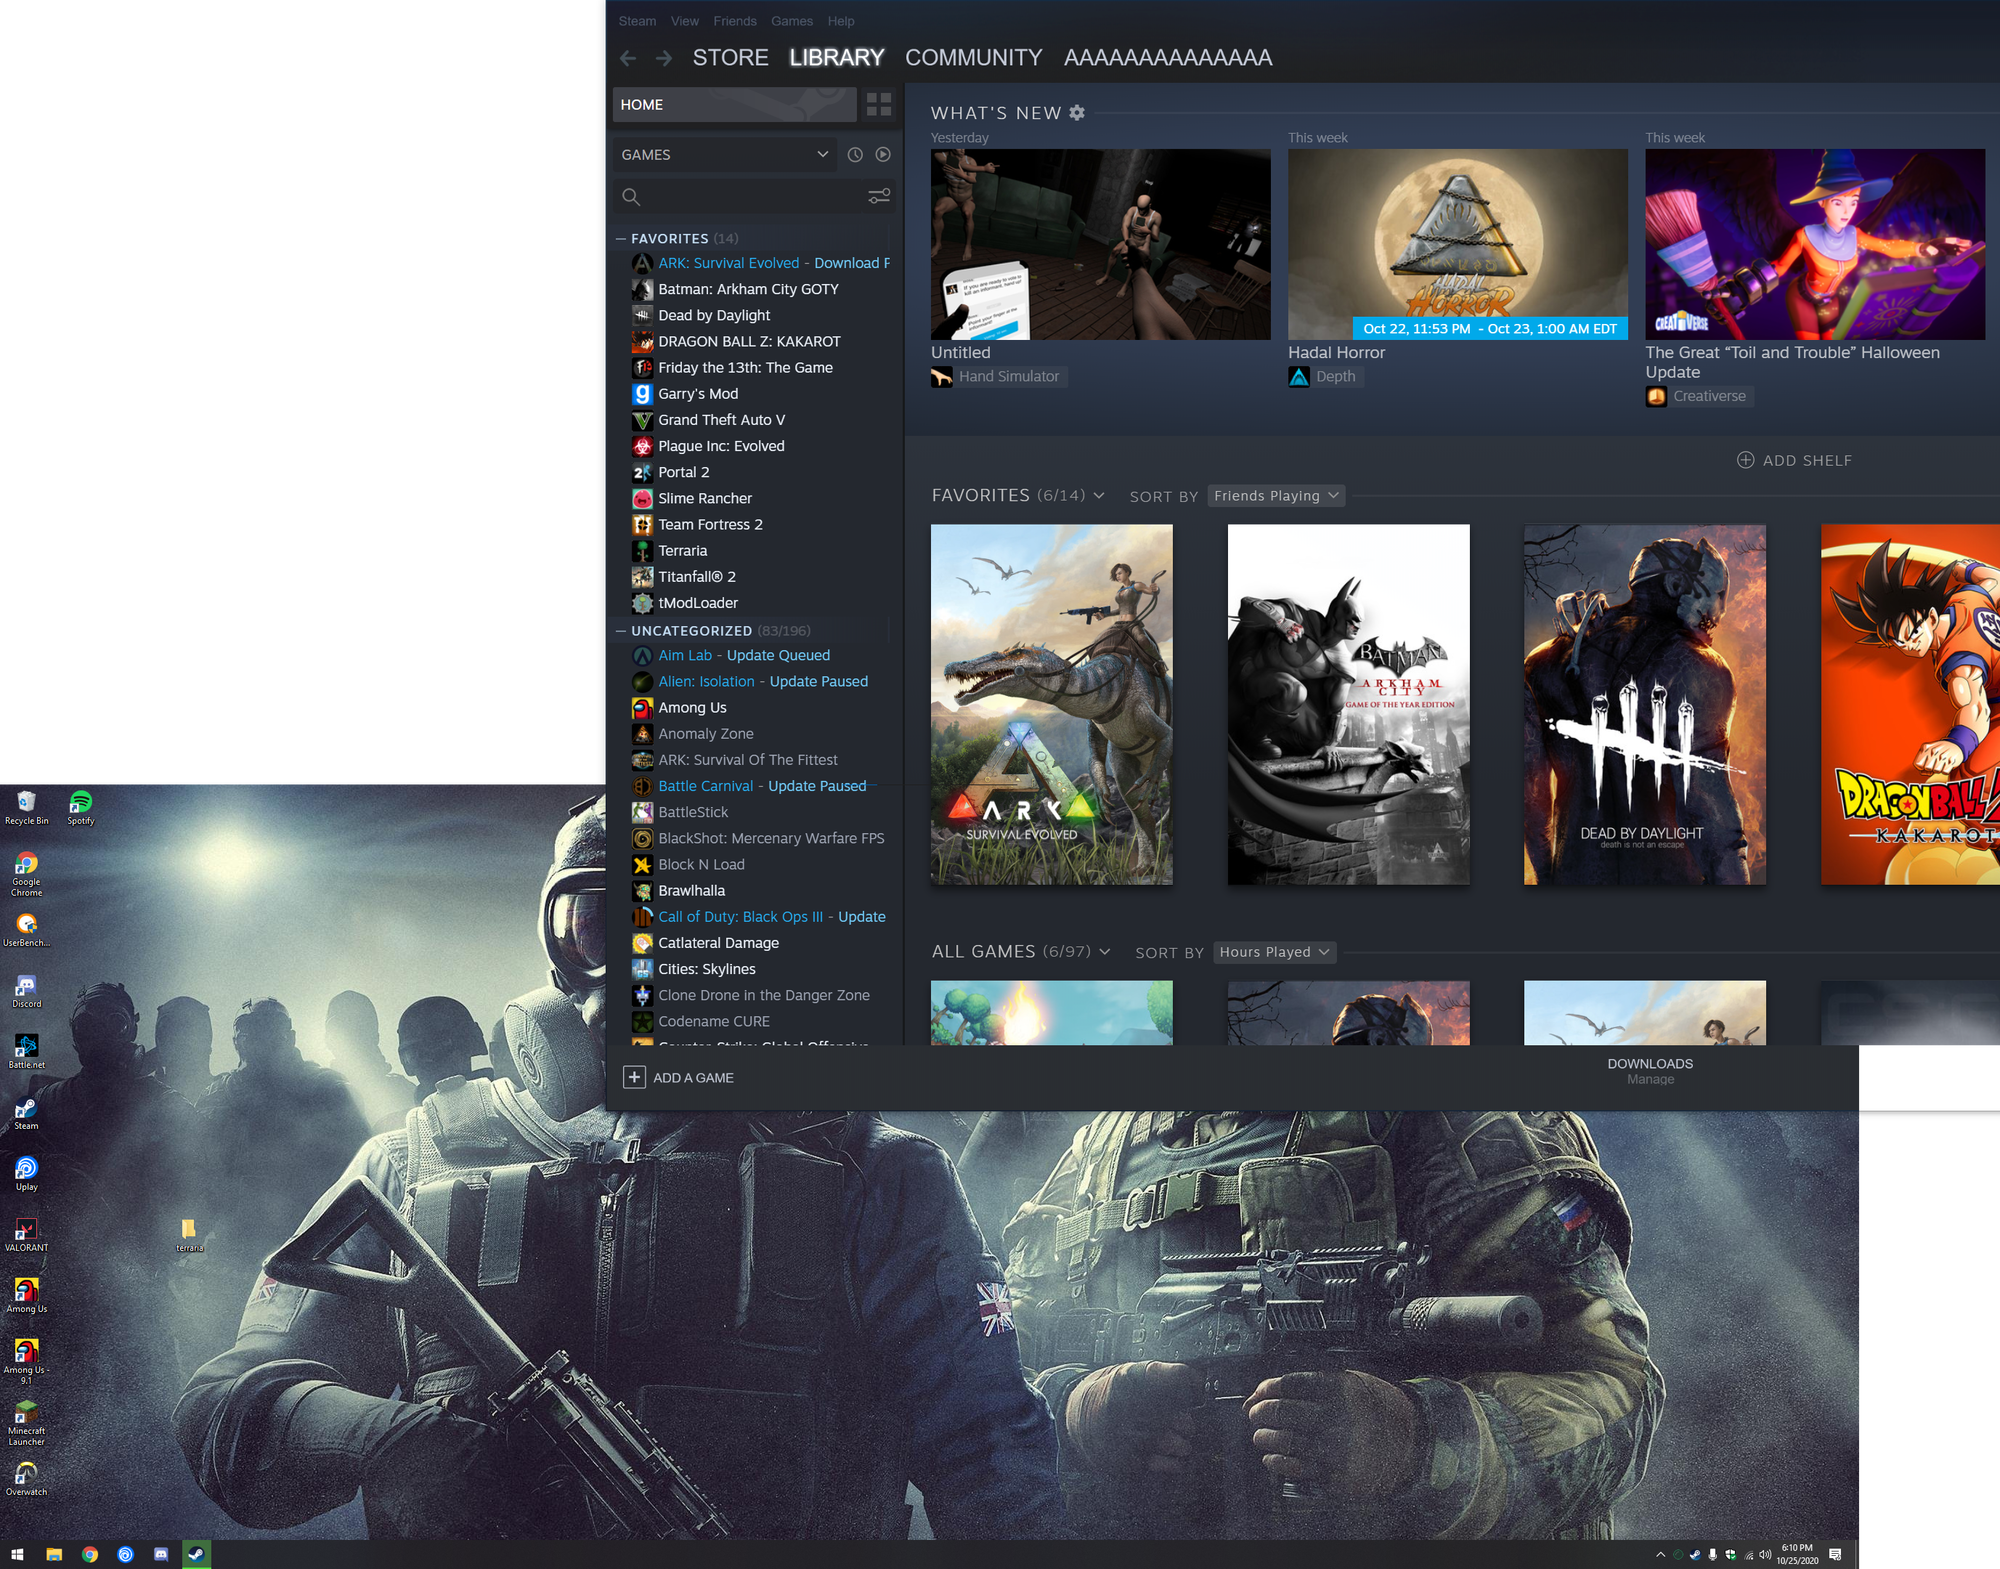
Task: Open the notification center icon
Action: click(x=1835, y=1554)
